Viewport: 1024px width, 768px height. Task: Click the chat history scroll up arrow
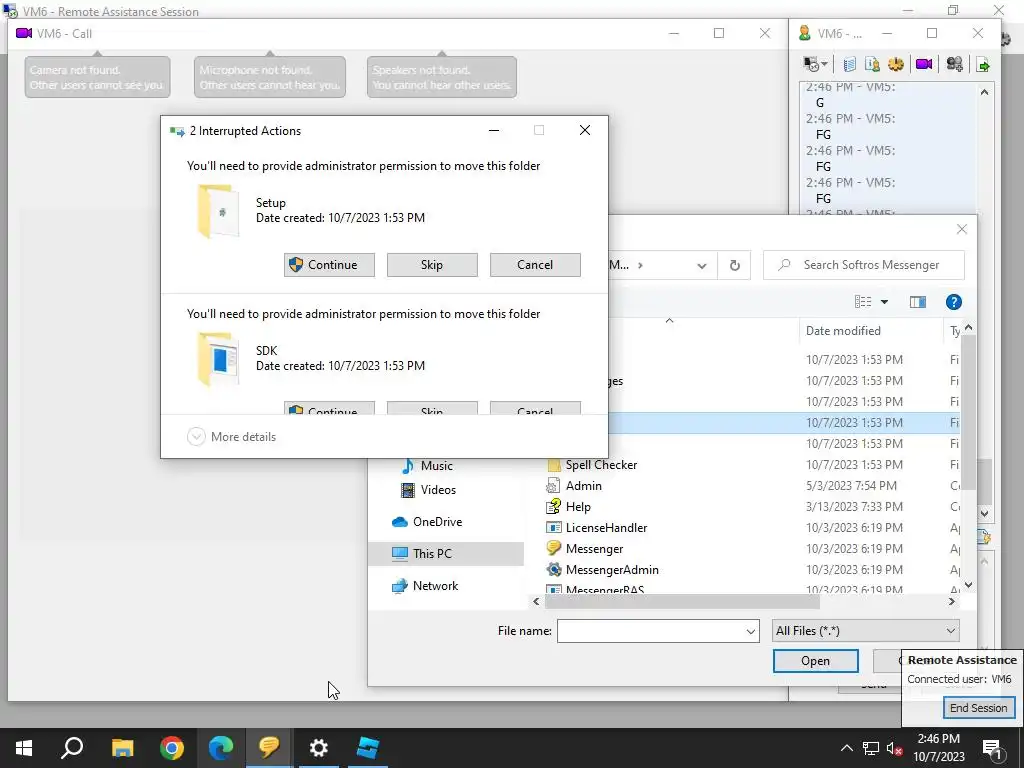(984, 93)
